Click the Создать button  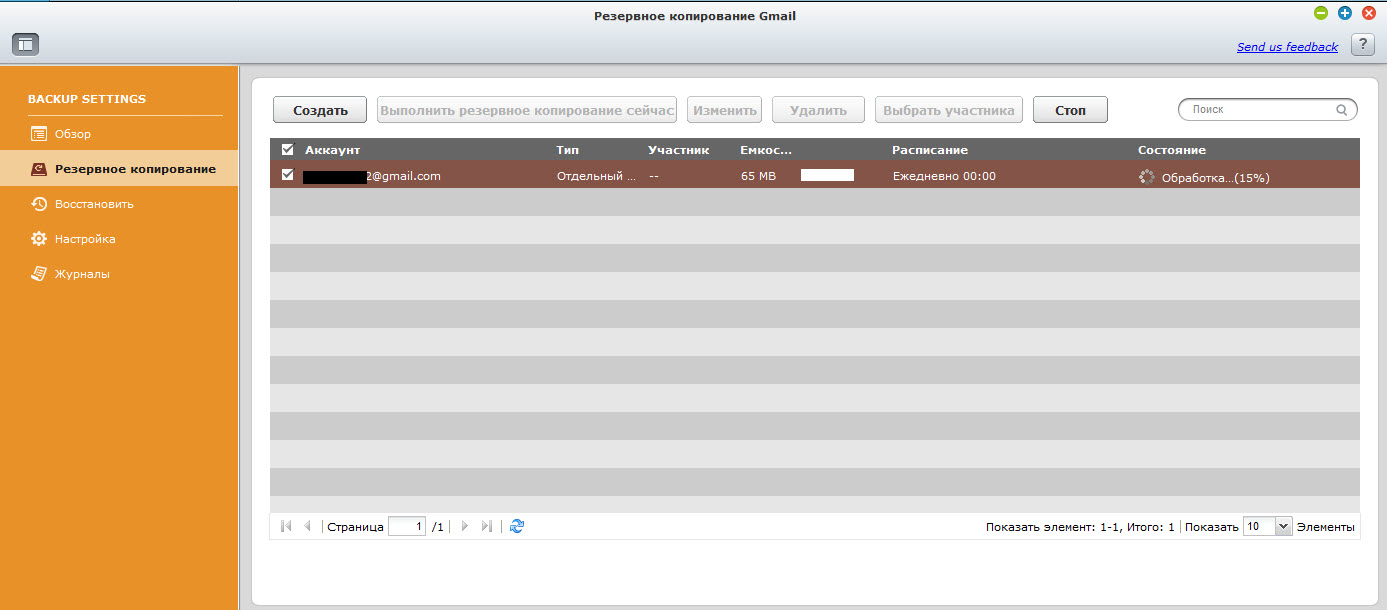coord(320,110)
